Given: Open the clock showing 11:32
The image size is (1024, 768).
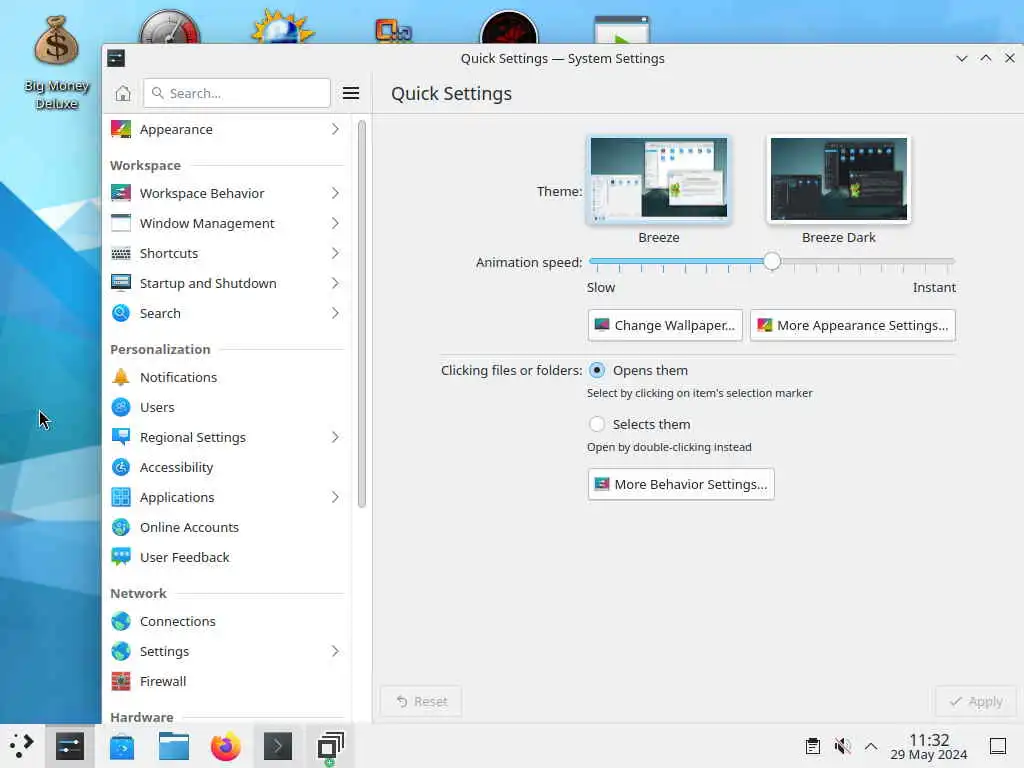Looking at the screenshot, I should (x=929, y=746).
